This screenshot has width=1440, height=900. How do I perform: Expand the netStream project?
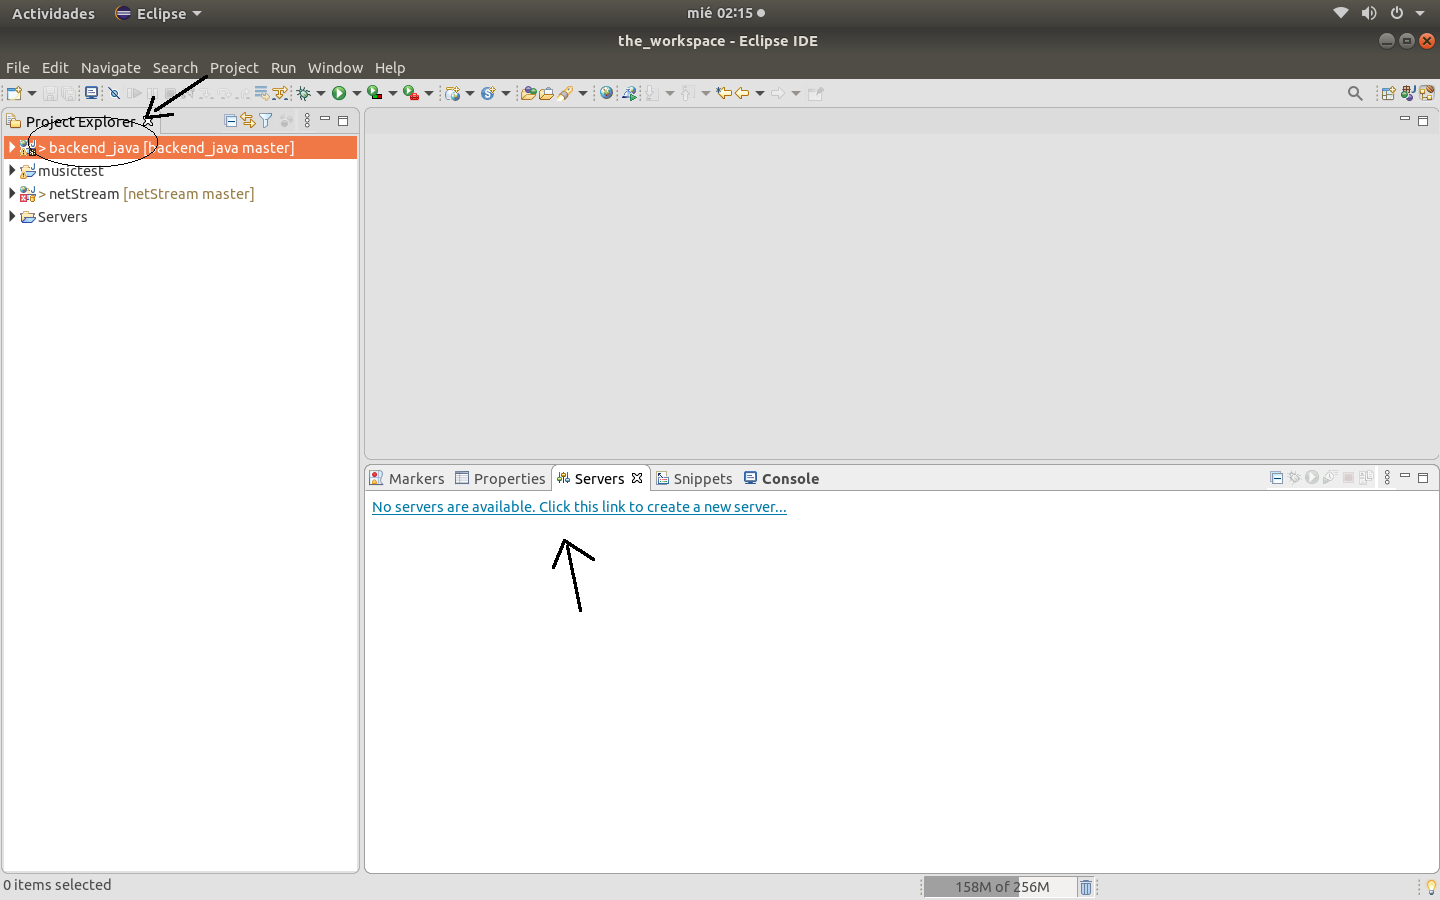point(12,193)
